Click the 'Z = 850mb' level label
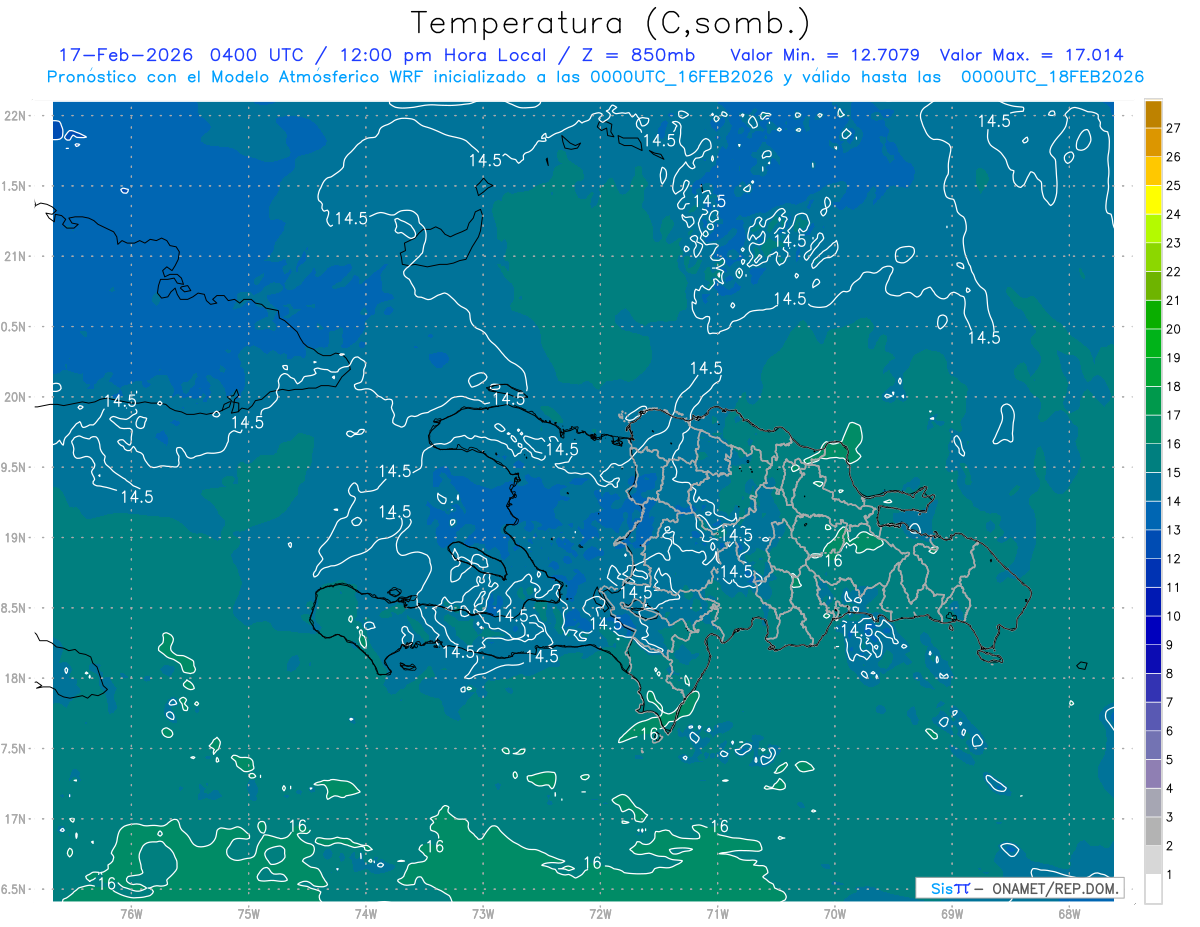 (635, 55)
